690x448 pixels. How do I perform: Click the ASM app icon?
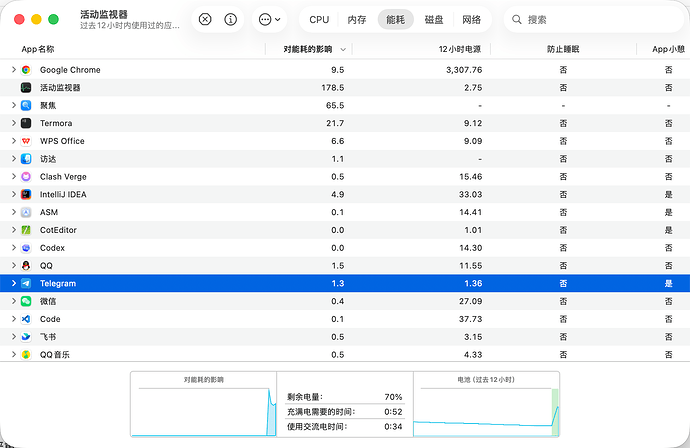pos(26,212)
